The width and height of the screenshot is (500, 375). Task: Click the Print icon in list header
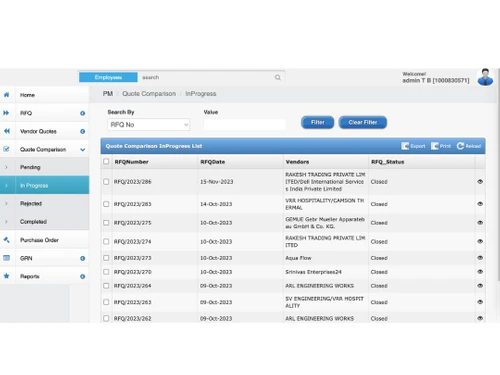(435, 146)
